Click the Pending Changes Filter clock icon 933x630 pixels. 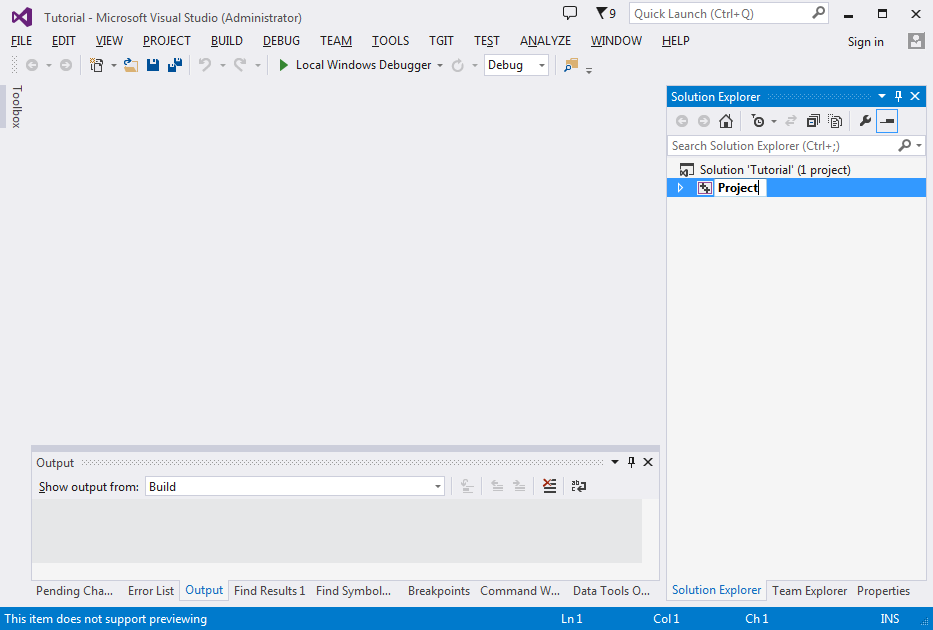pyautogui.click(x=757, y=121)
